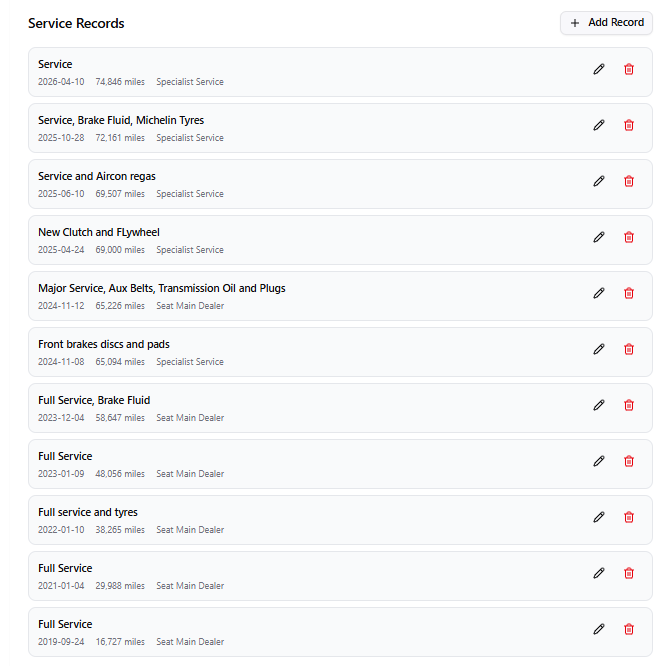Delete the Full service and tyres record
This screenshot has height=666, width=670.
629,517
